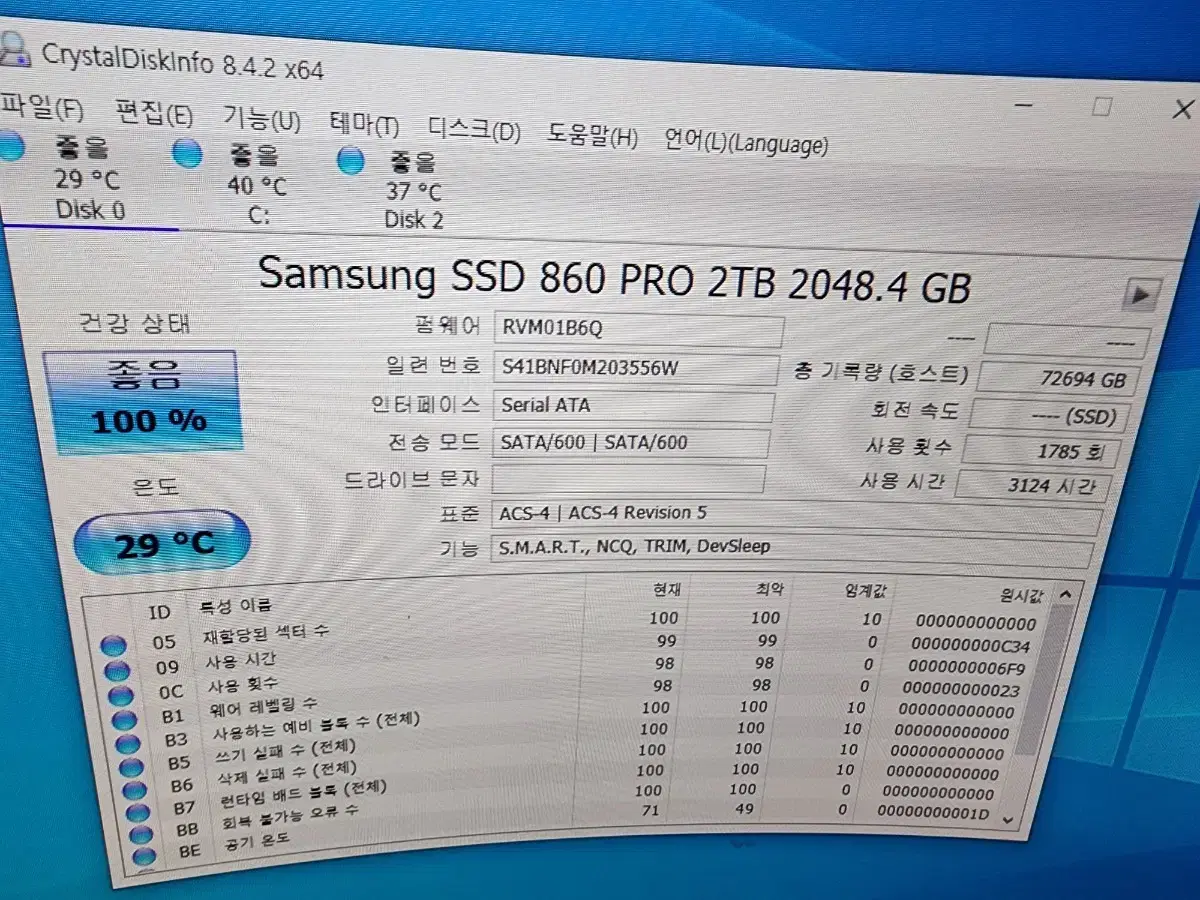Image resolution: width=1200 pixels, height=900 pixels.
Task: Click the features field with S.M.A.R.T., NCQ
Action: (x=792, y=550)
